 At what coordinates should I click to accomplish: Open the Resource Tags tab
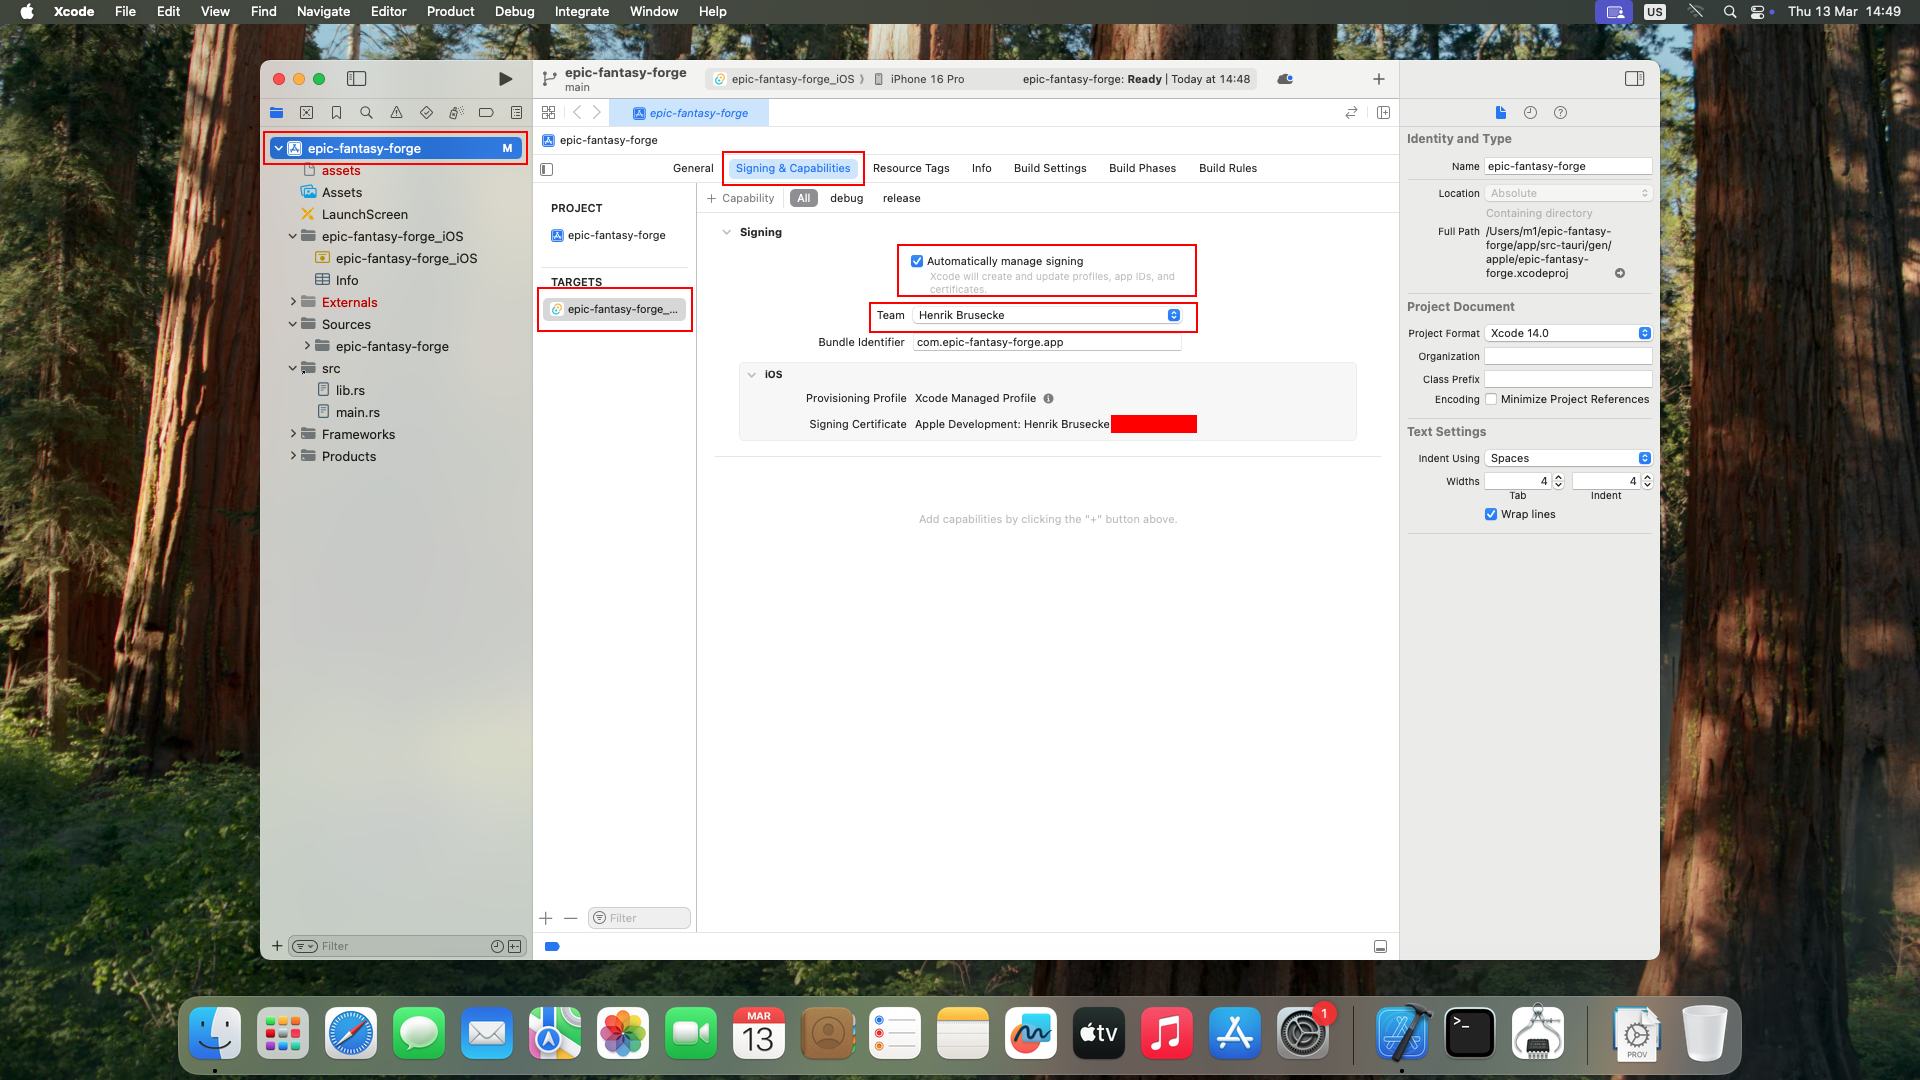(911, 168)
